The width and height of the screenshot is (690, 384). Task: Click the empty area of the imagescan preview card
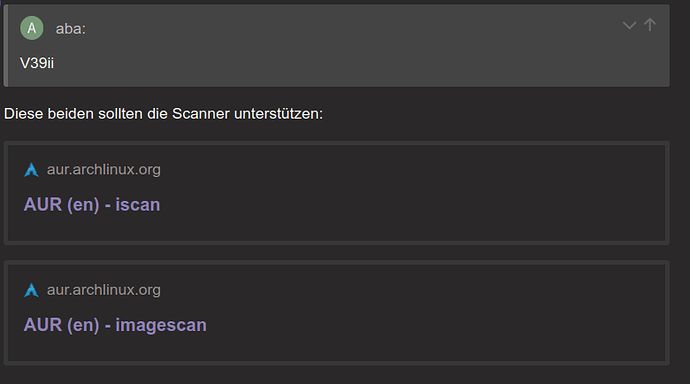click(436, 313)
